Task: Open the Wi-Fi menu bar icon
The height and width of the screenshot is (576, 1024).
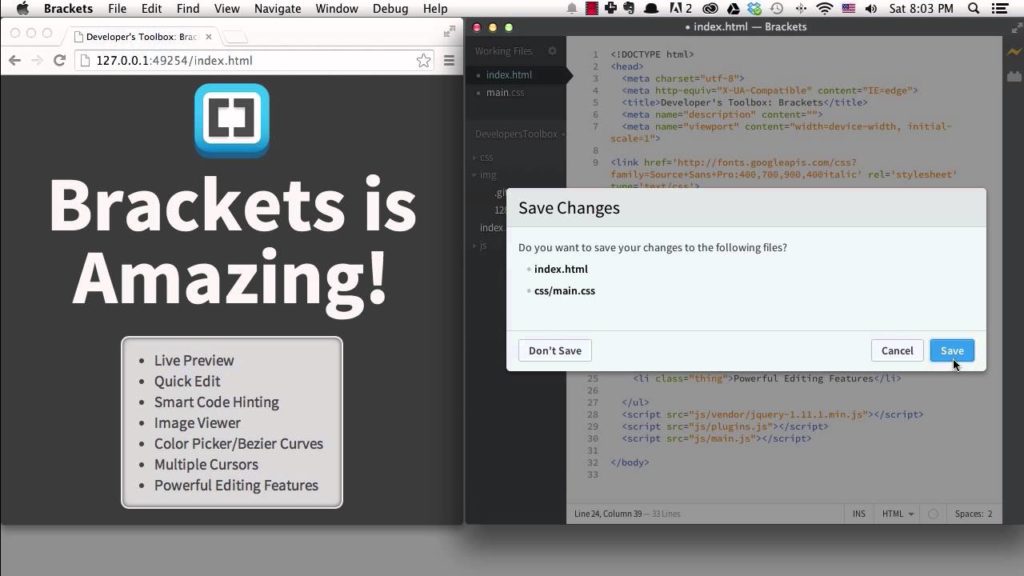Action: pyautogui.click(x=825, y=8)
